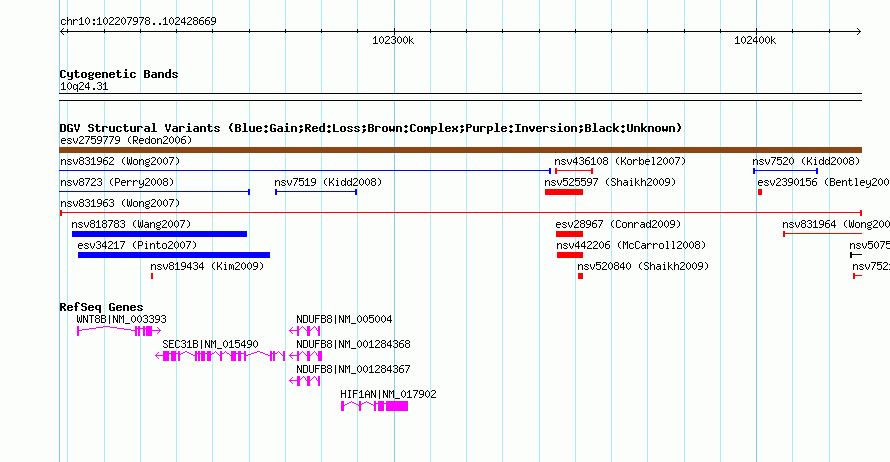890x462 pixels.
Task: Open the nsv520840 (Shaikh2009) label
Action: [x=643, y=266]
